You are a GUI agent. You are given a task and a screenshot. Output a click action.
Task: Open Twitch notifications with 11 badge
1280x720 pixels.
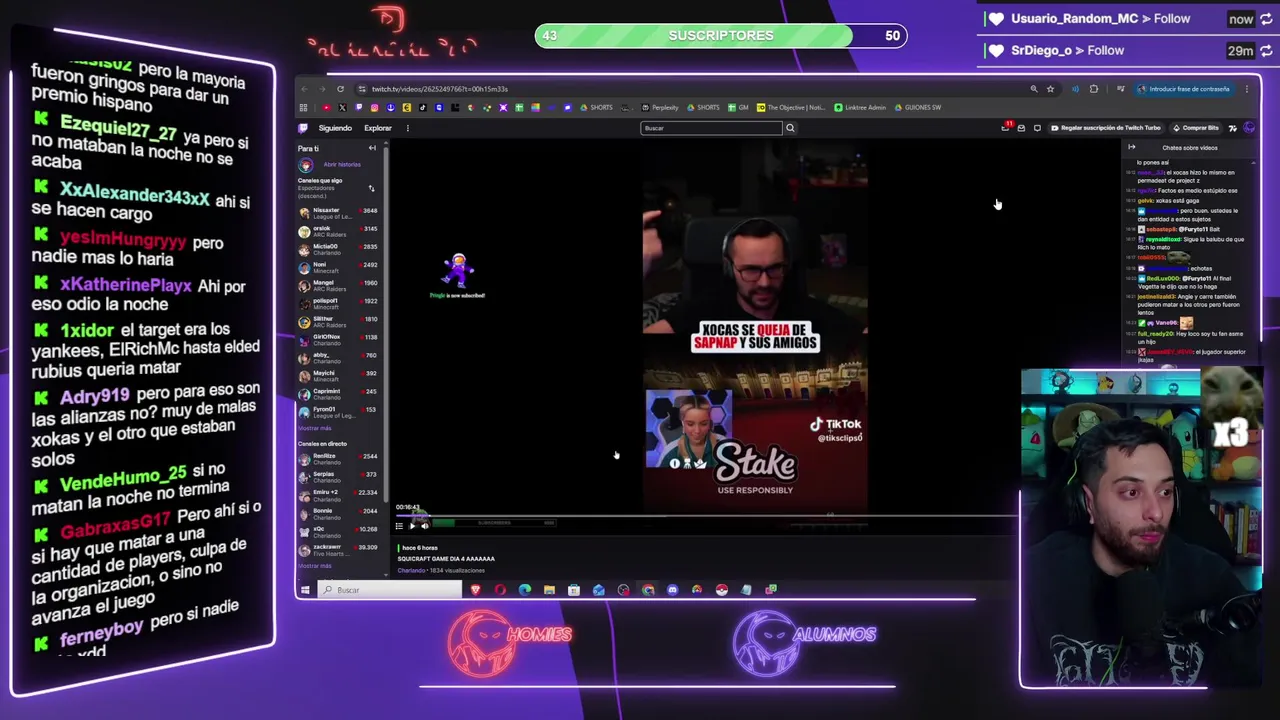1007,127
